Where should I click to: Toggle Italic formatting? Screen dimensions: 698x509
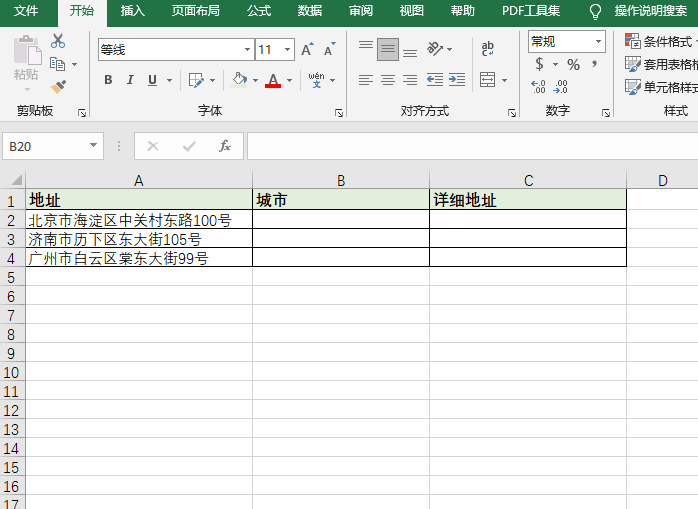tap(131, 80)
